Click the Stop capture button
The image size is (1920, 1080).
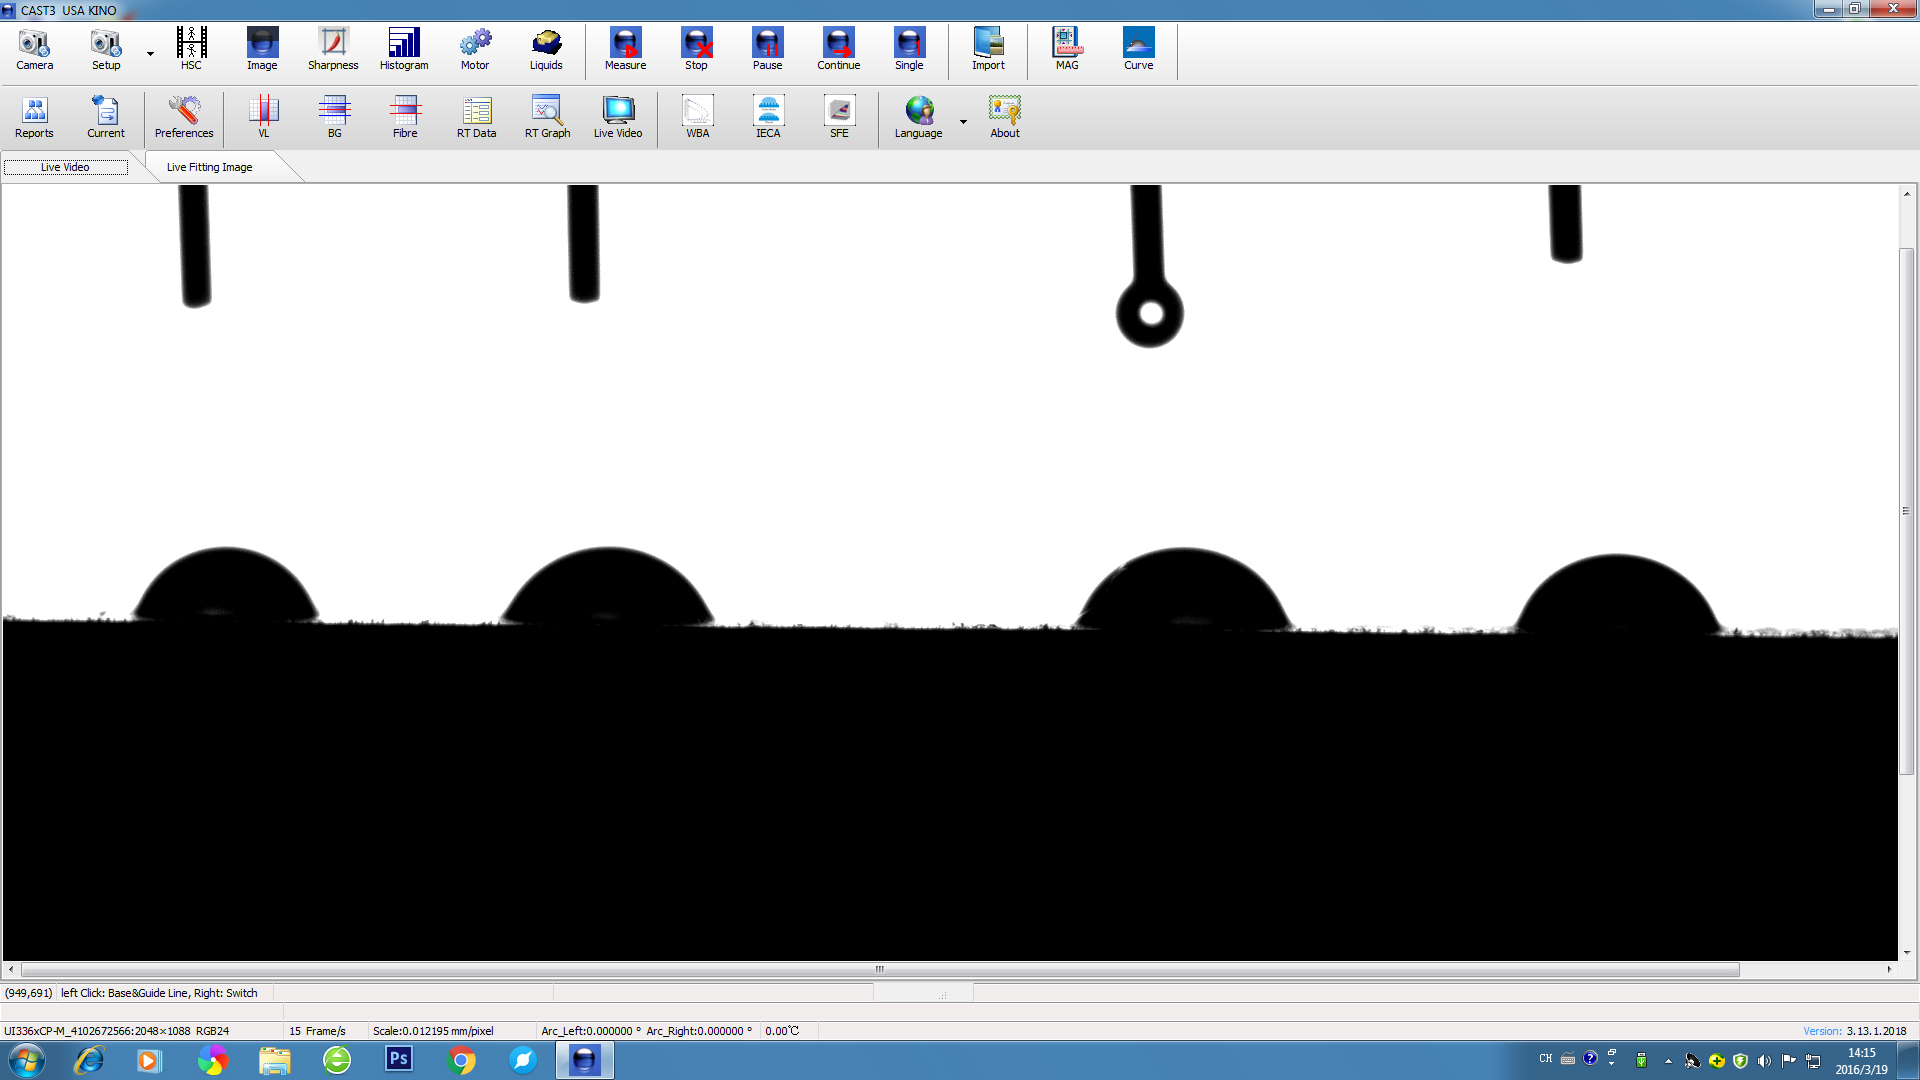tap(695, 46)
